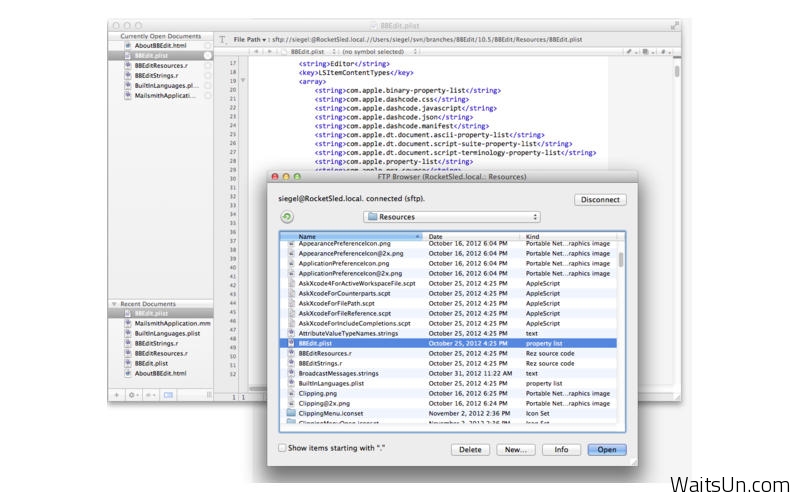Viewport: 800px width, 500px height.
Task: Select BBEditStrings.r row in FTP list
Action: pyautogui.click(x=448, y=363)
